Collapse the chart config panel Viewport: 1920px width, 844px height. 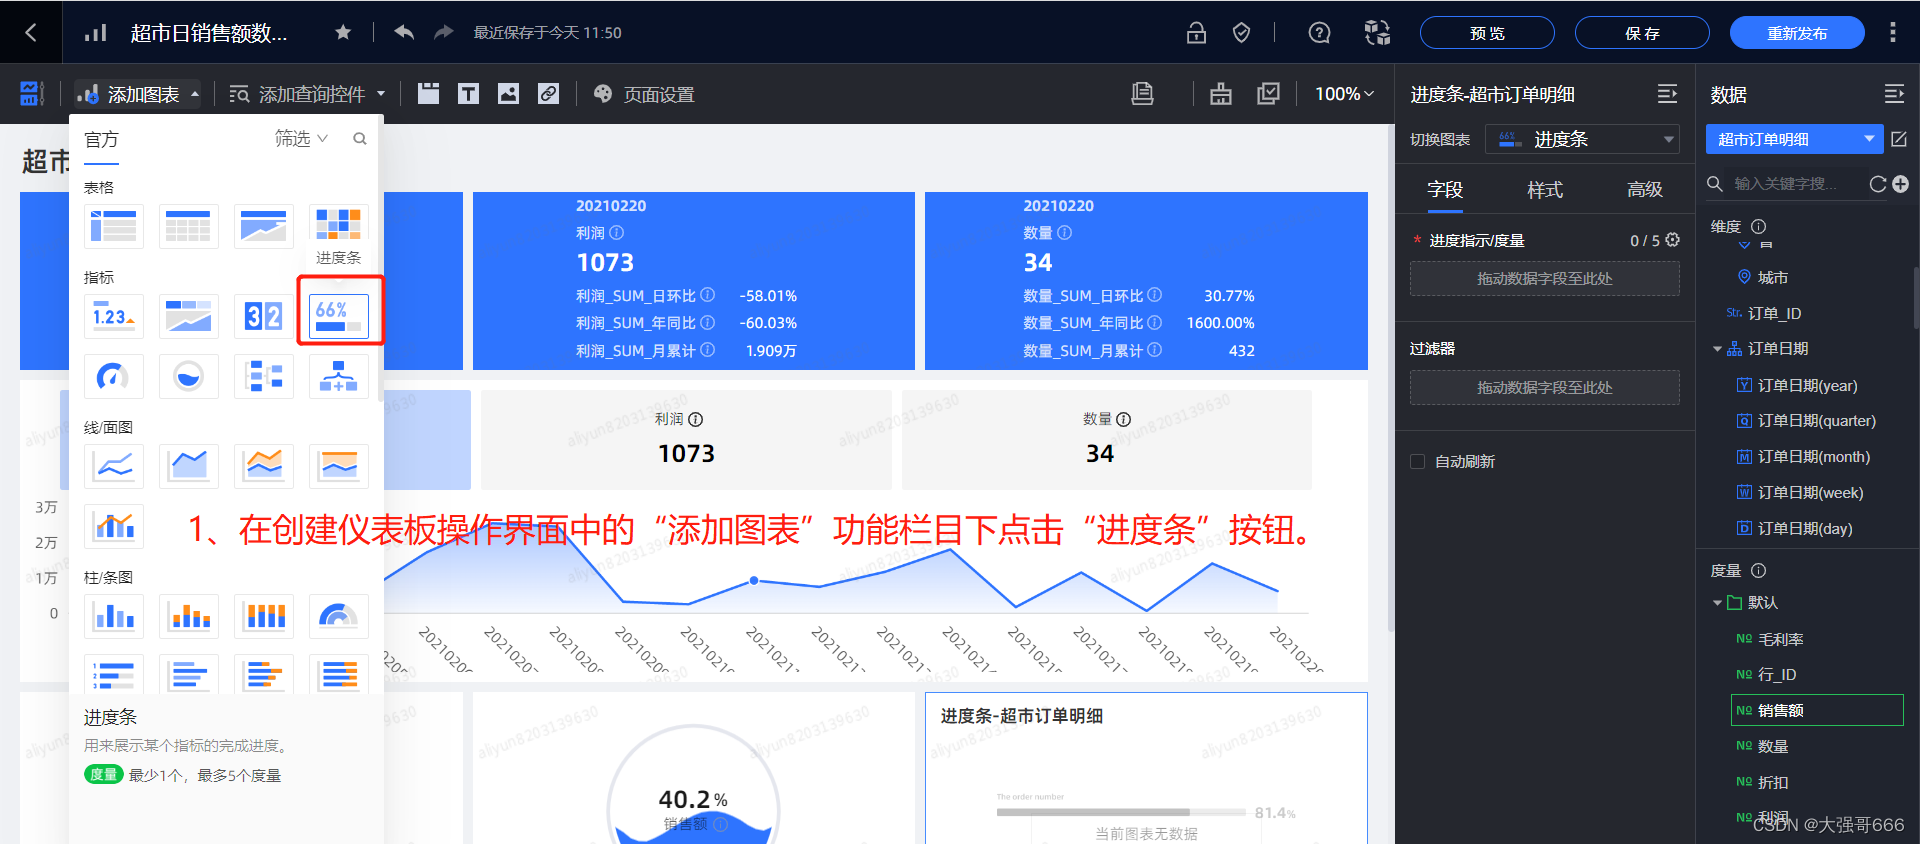pyautogui.click(x=1667, y=94)
